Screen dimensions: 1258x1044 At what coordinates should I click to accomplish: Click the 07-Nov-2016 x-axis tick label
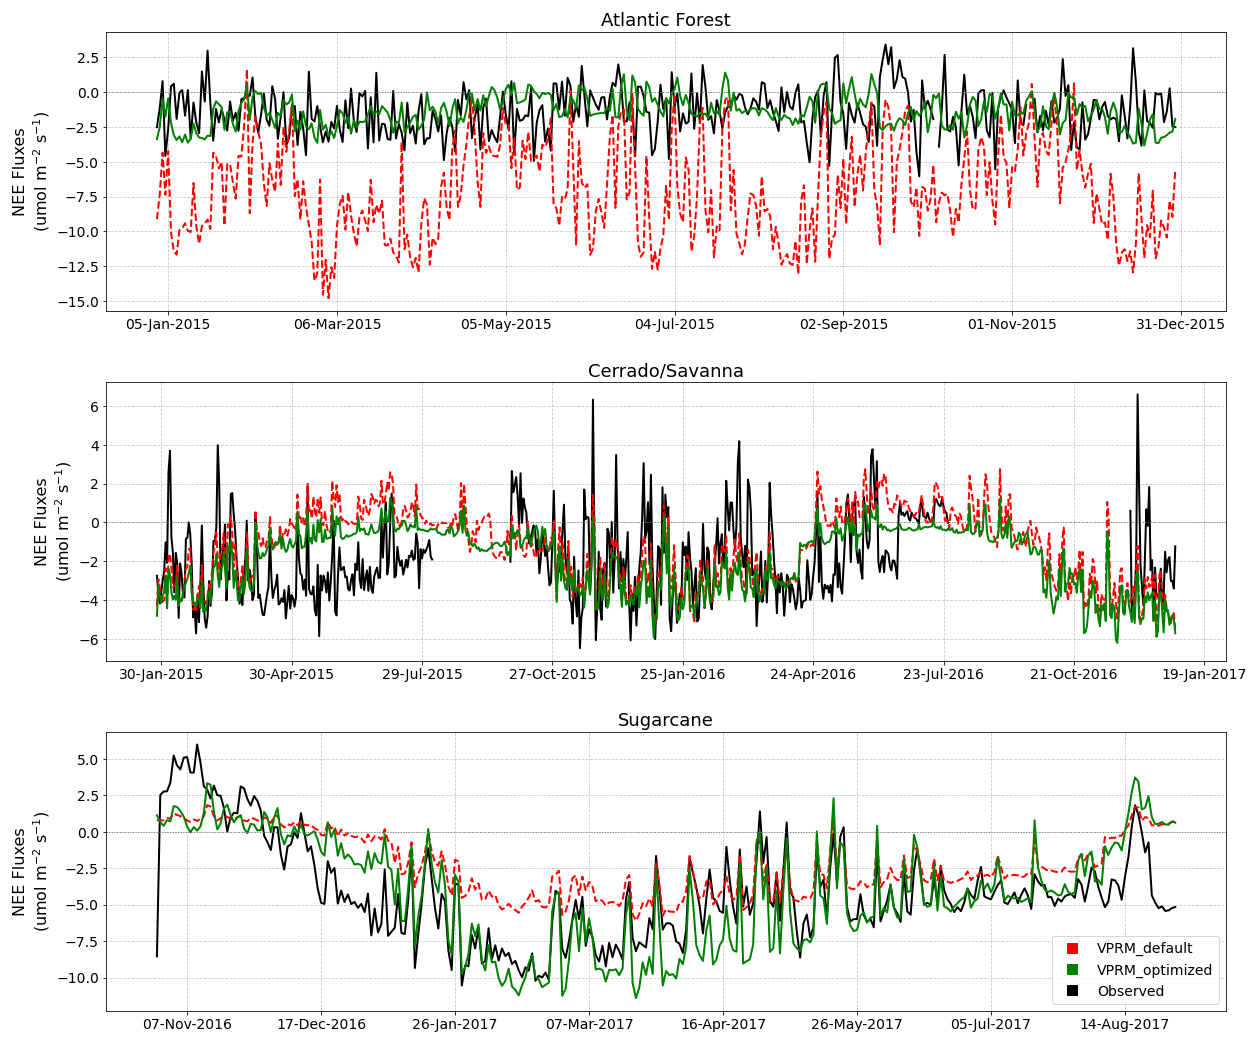click(187, 1024)
